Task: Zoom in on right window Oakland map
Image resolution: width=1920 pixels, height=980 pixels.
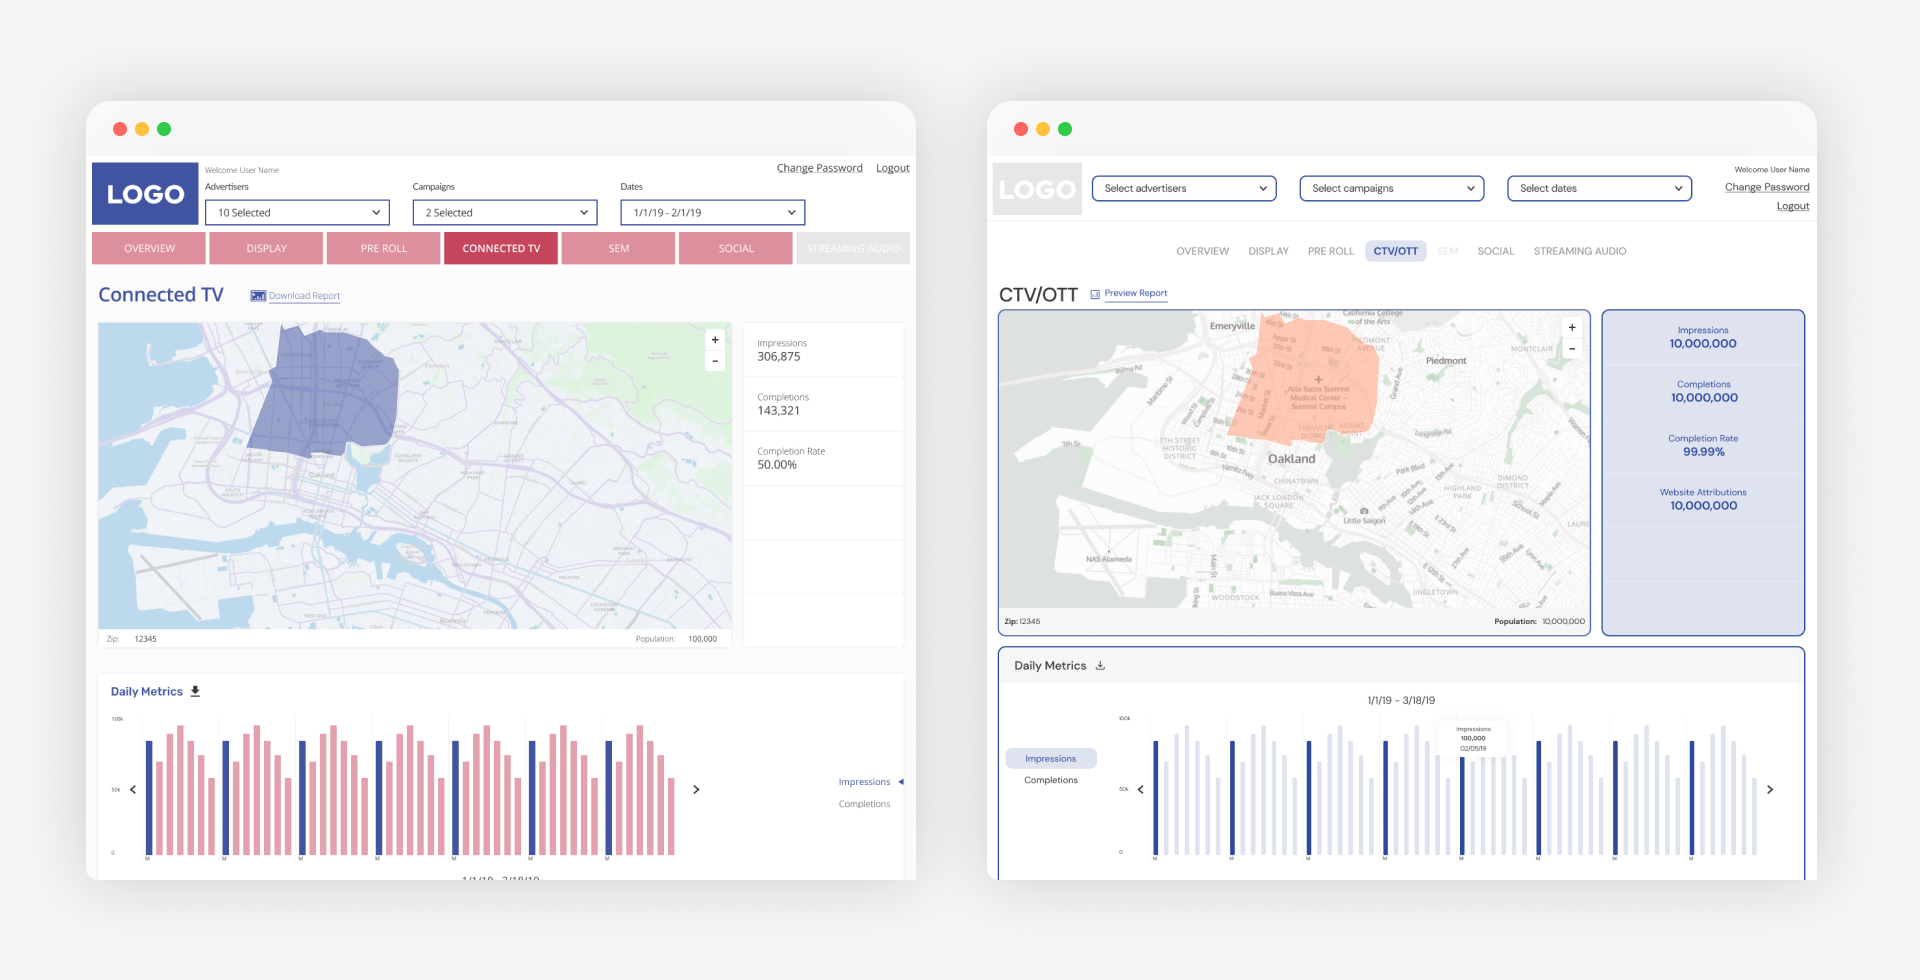Action: (x=1572, y=328)
